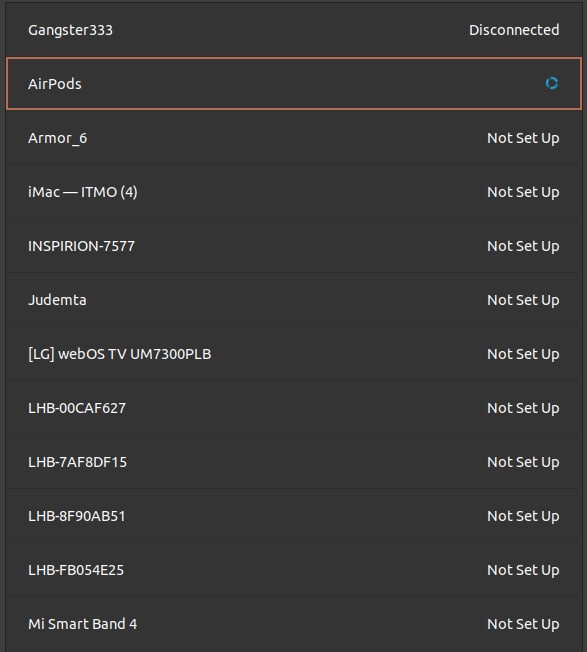Select the LHB-FB054E25 device
Viewport: 587px width, 652px height.
(294, 570)
